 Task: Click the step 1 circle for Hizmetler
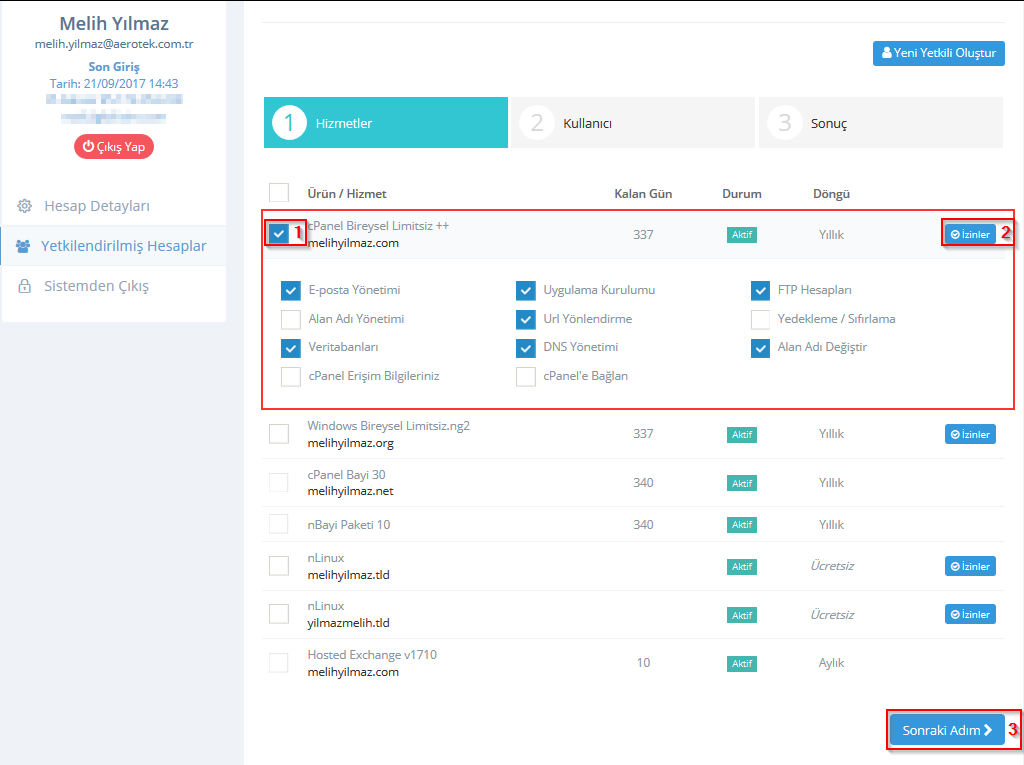click(x=289, y=123)
